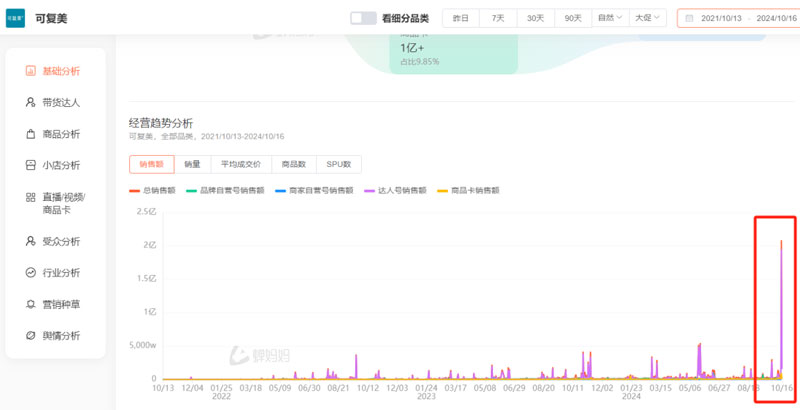Viewport: 800px width, 410px height.
Task: Click the 基础分析 sidebar icon
Action: (x=30, y=71)
